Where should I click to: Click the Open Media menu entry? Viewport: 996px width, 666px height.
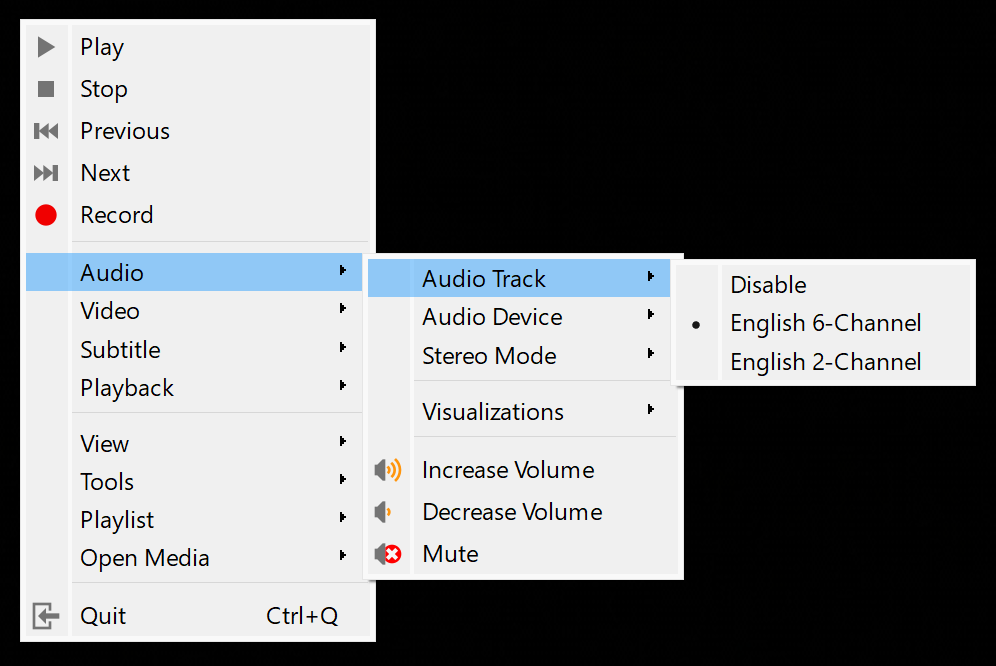pos(145,558)
